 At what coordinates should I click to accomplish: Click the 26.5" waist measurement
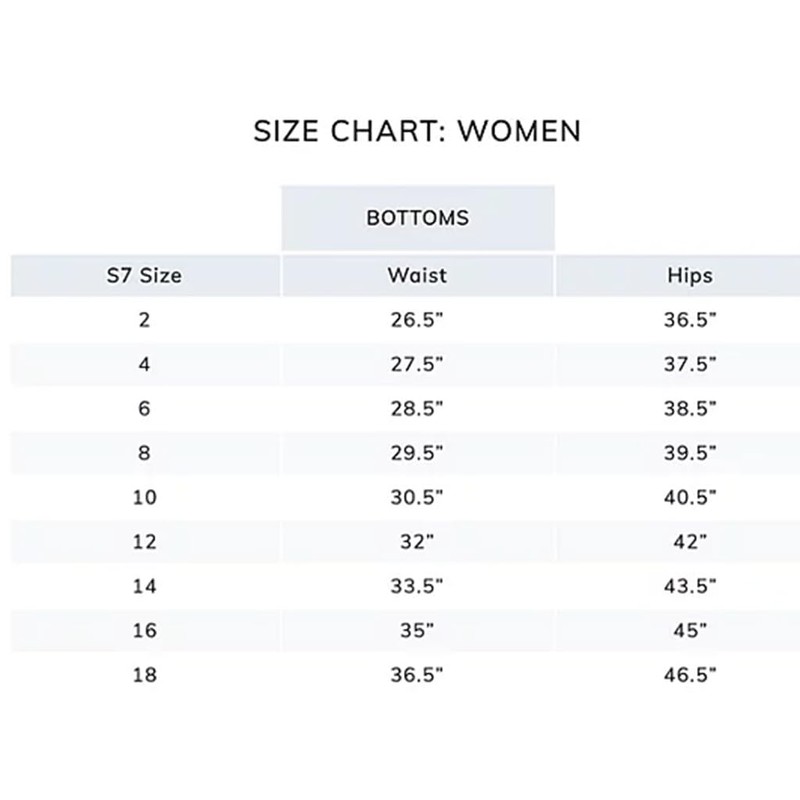pyautogui.click(x=418, y=321)
